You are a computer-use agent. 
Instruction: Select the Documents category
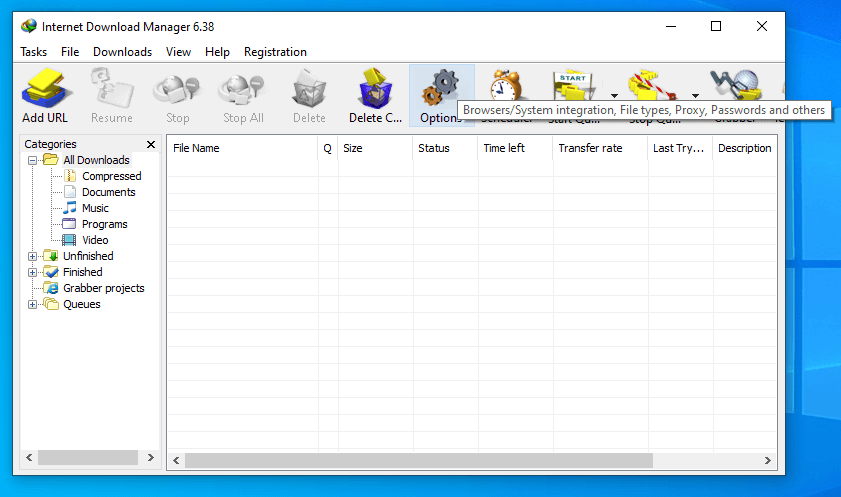(x=108, y=192)
